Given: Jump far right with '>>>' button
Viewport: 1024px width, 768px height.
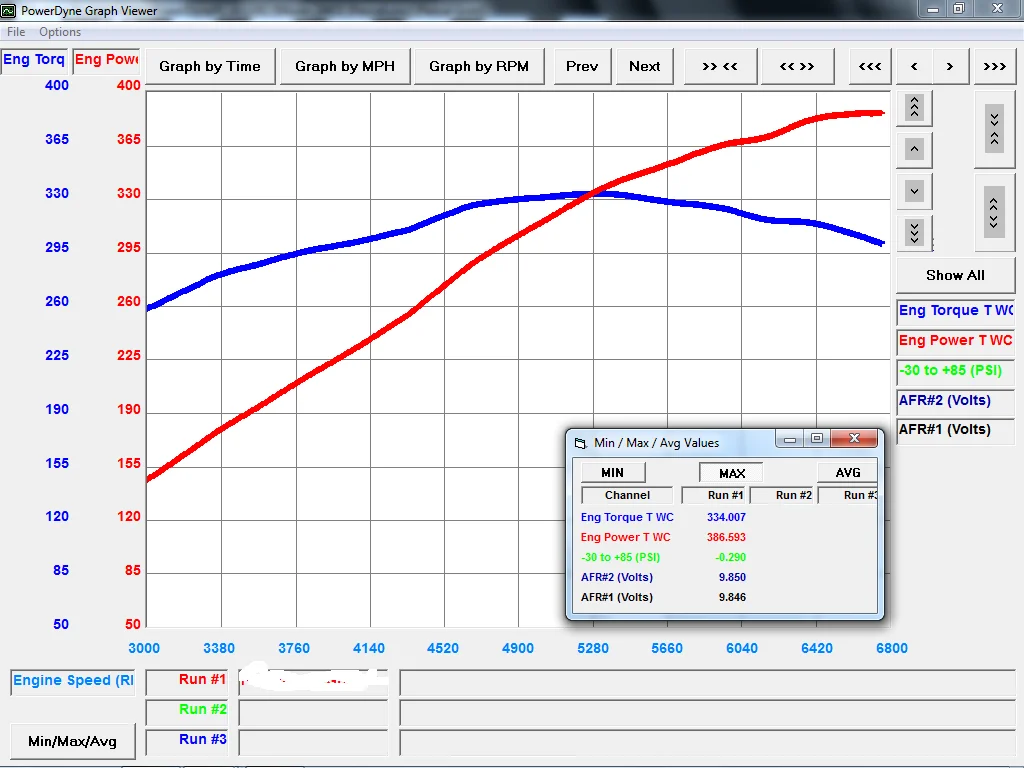Looking at the screenshot, I should coord(994,67).
